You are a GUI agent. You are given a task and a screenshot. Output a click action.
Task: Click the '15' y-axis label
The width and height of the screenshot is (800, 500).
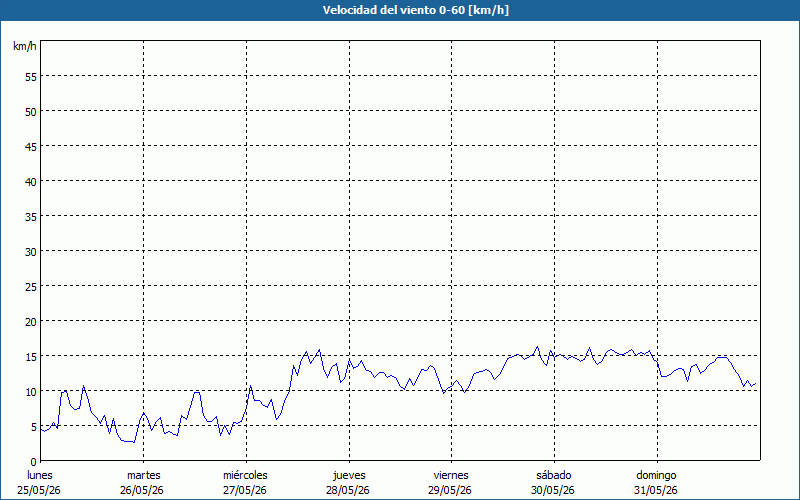tap(31, 356)
